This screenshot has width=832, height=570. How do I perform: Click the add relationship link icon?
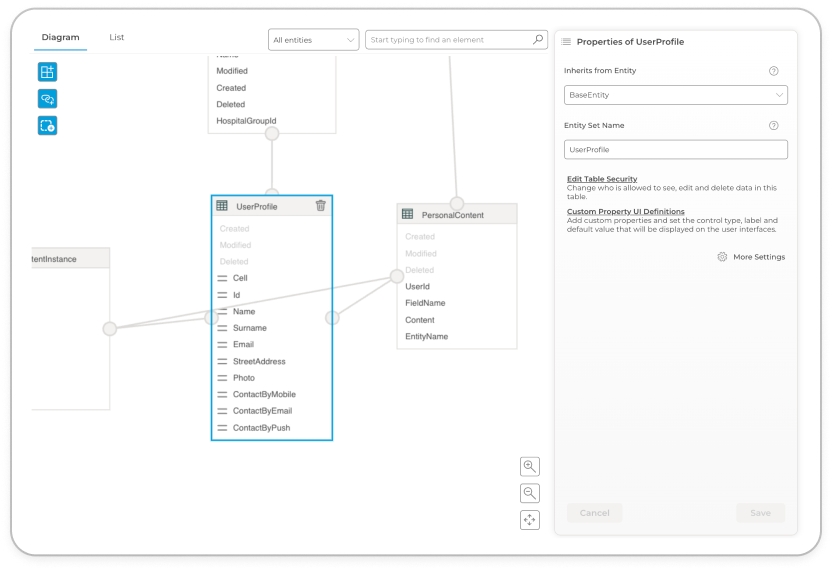(47, 99)
